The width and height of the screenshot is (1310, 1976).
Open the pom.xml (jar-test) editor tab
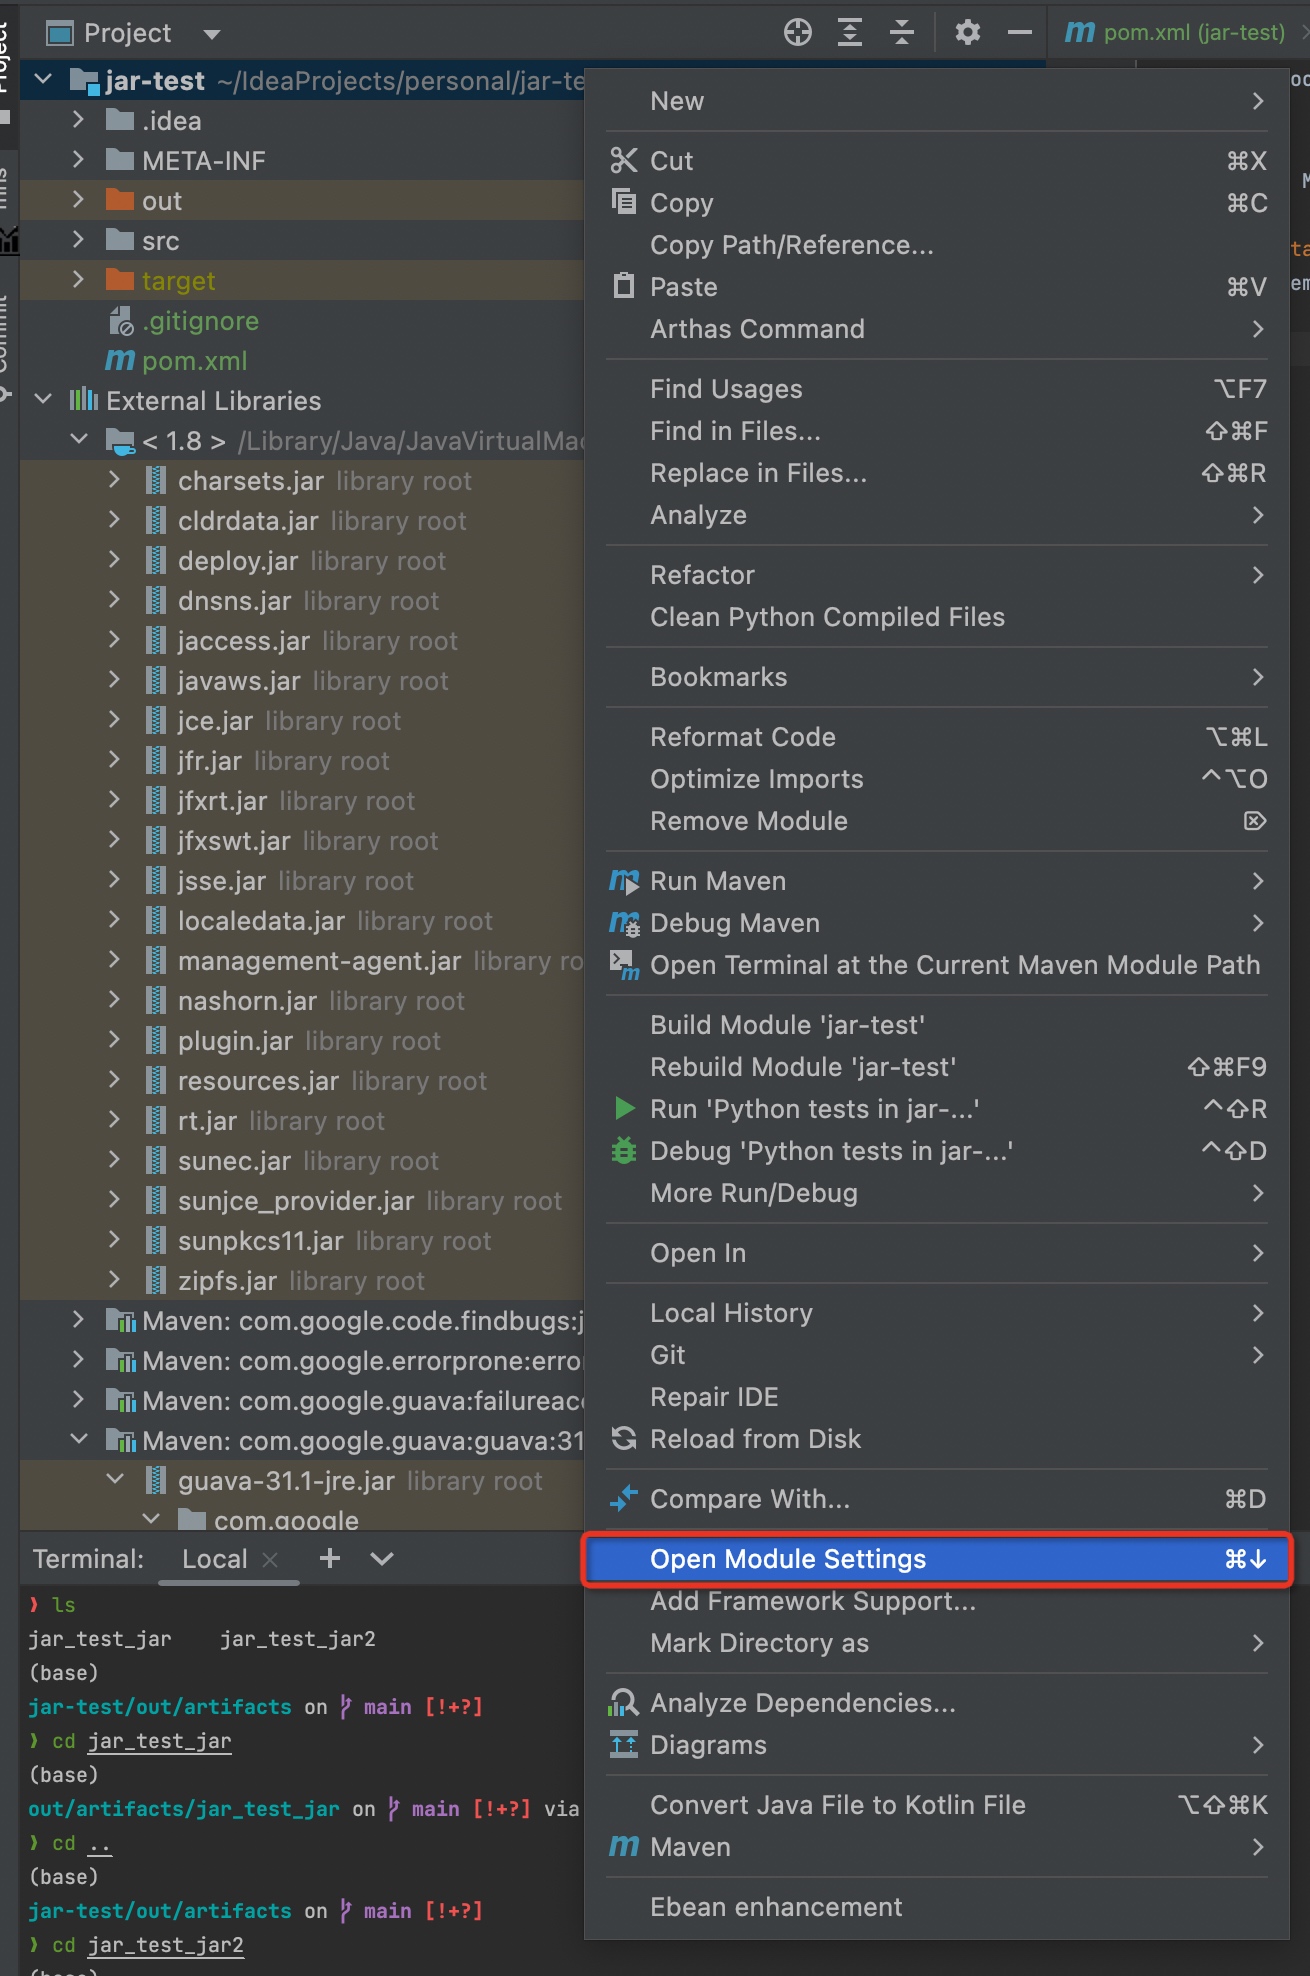click(1175, 33)
